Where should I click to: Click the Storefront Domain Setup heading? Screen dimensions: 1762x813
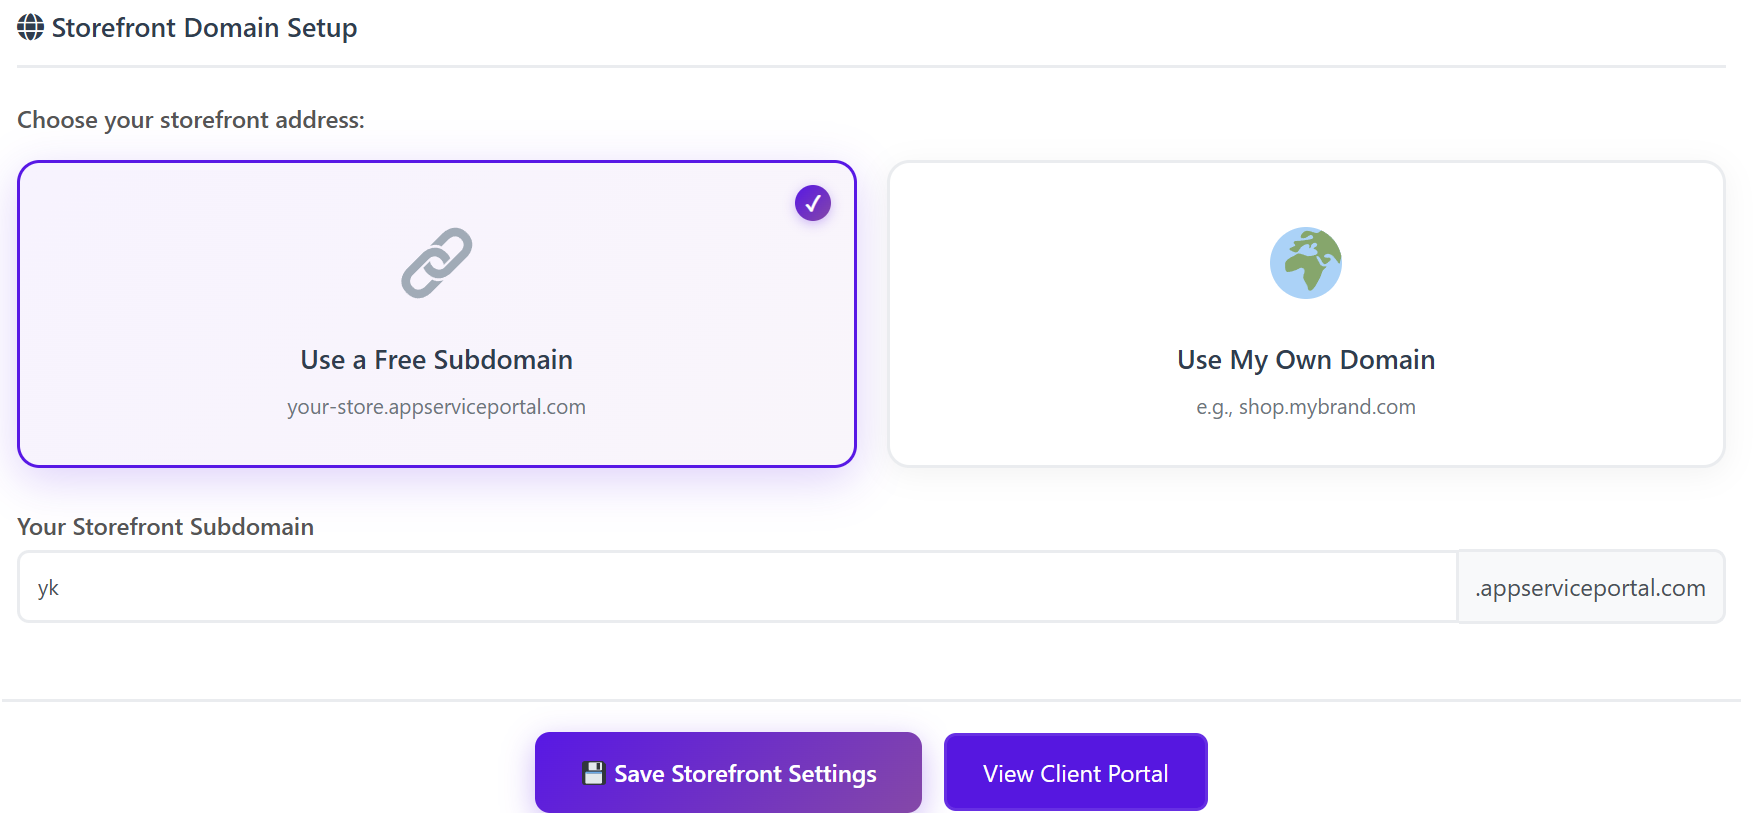204,28
